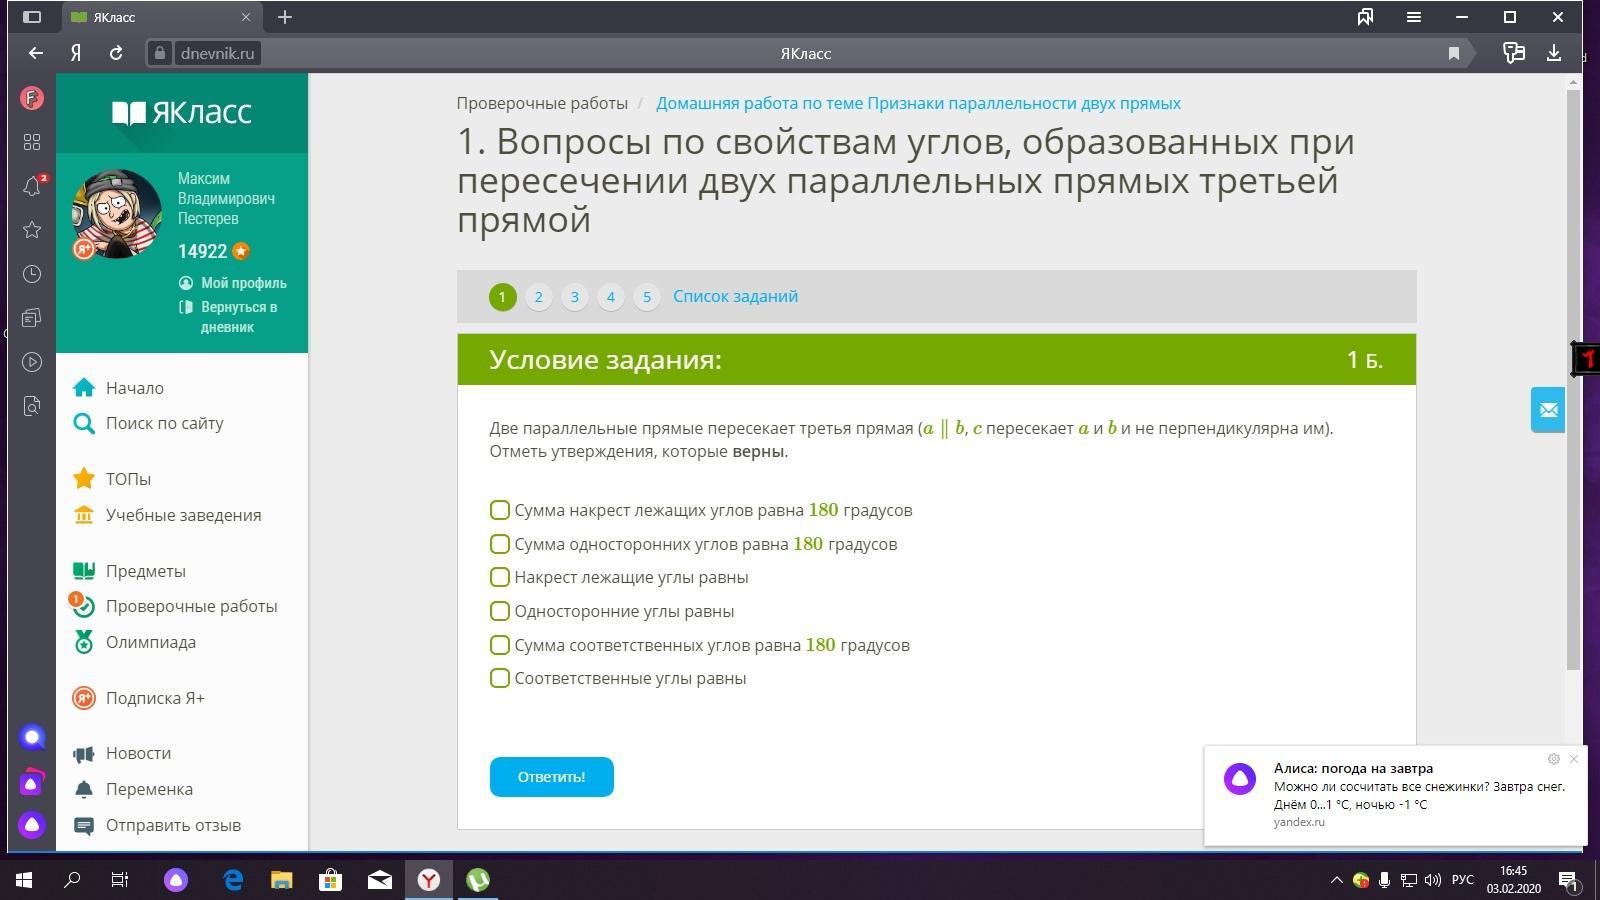Go to task number 2

(x=539, y=297)
